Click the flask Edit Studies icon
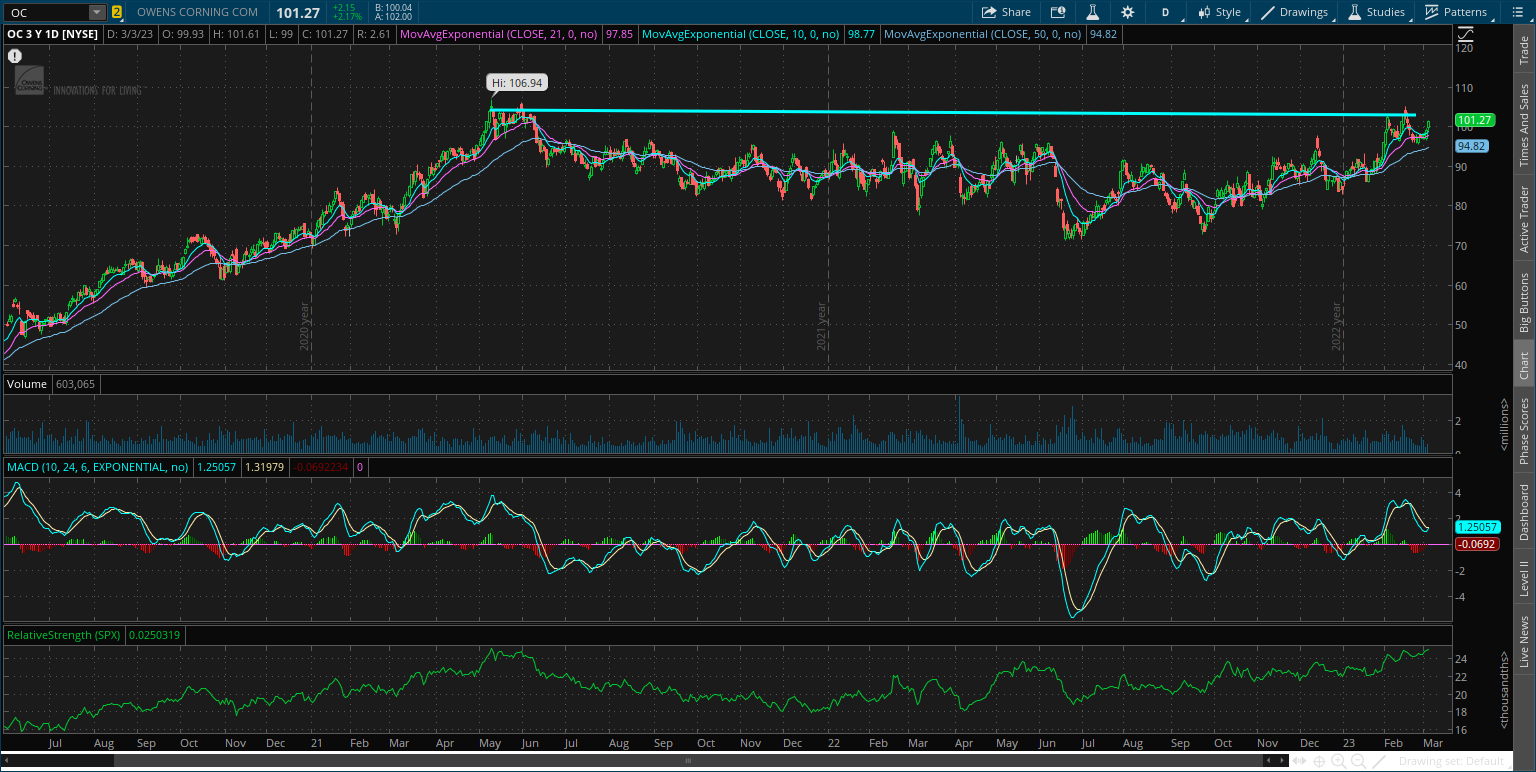The image size is (1536, 772). pos(1093,12)
